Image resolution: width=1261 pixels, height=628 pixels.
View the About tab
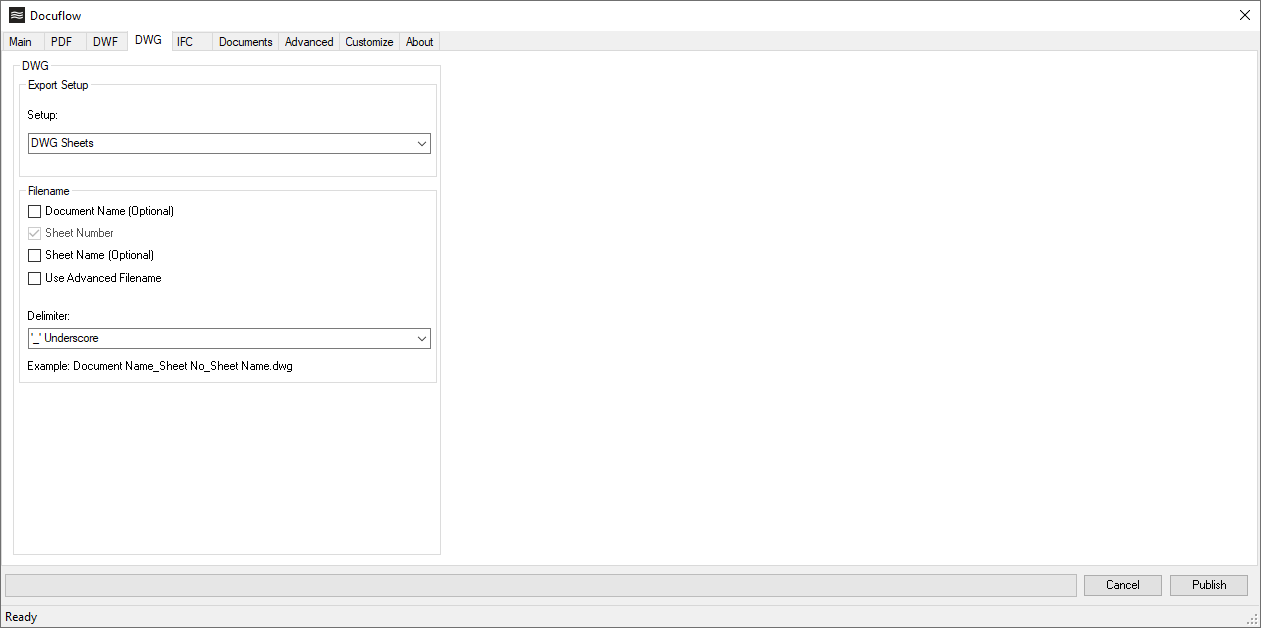pyautogui.click(x=419, y=41)
